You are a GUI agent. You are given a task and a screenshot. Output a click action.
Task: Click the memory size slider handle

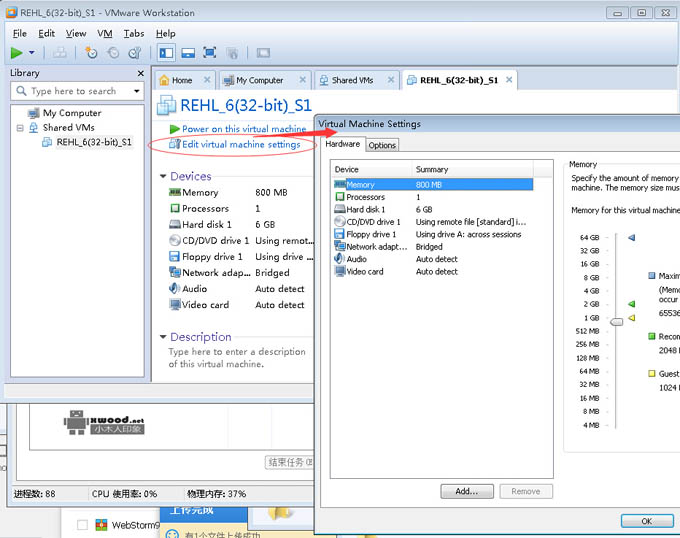pos(616,322)
